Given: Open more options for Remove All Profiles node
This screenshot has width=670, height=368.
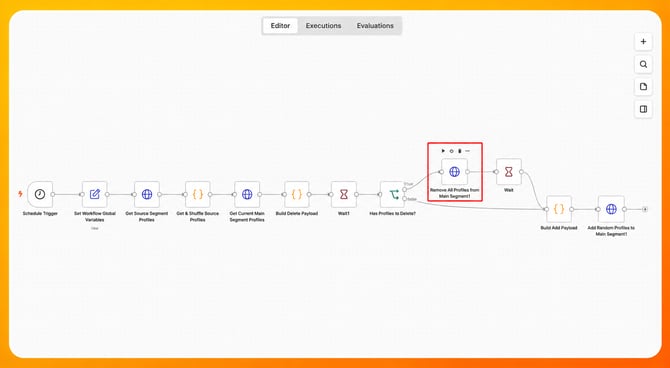Looking at the screenshot, I should click(x=467, y=151).
